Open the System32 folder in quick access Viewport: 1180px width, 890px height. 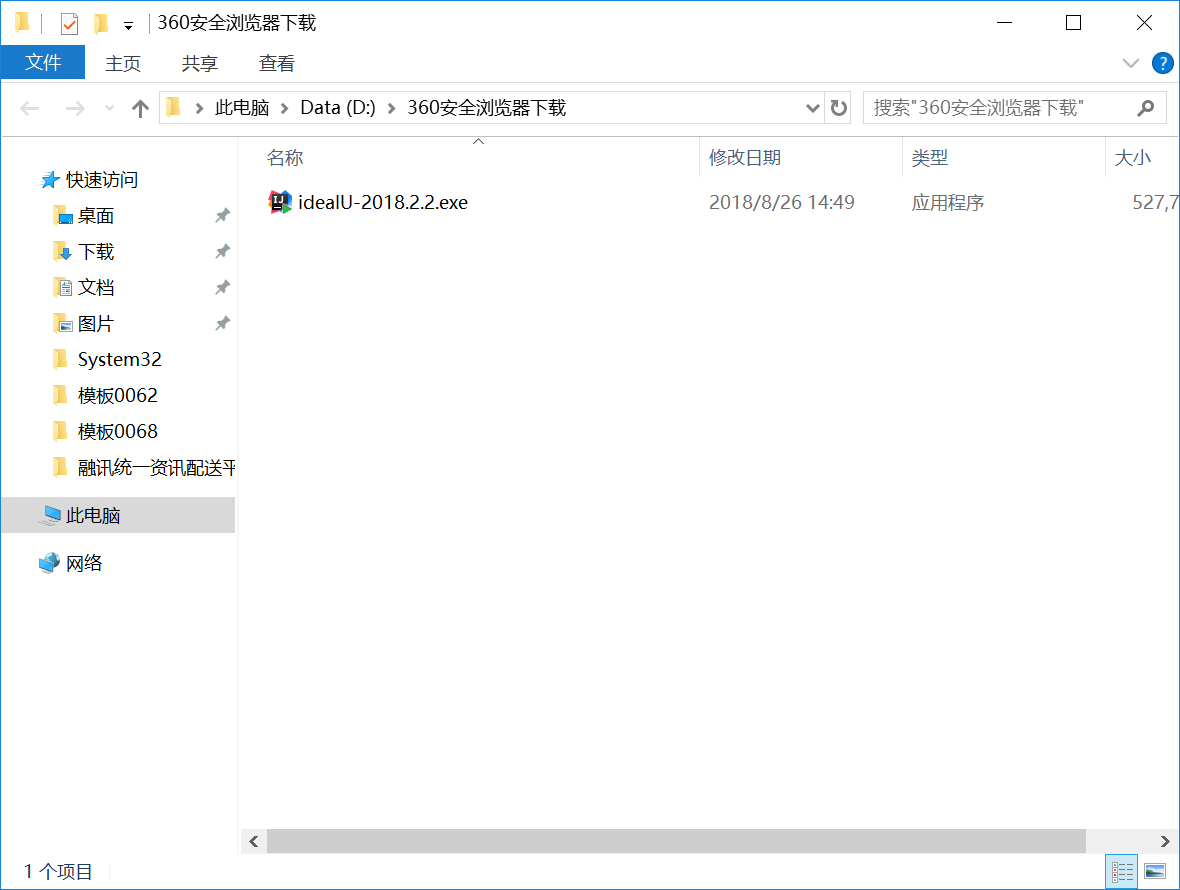119,360
